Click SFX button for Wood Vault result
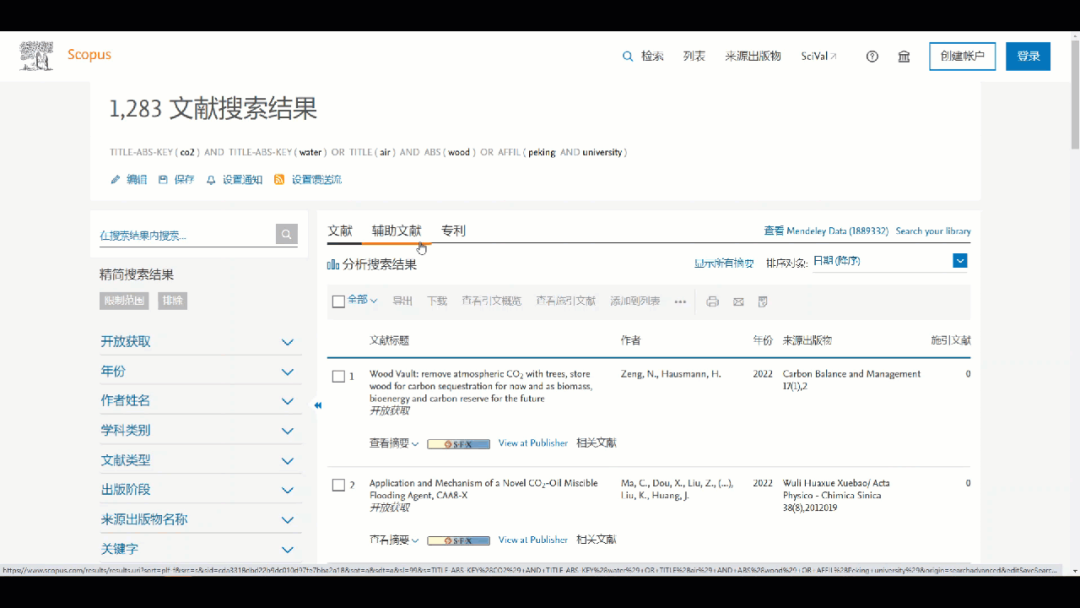Image resolution: width=1080 pixels, height=608 pixels. click(x=458, y=444)
